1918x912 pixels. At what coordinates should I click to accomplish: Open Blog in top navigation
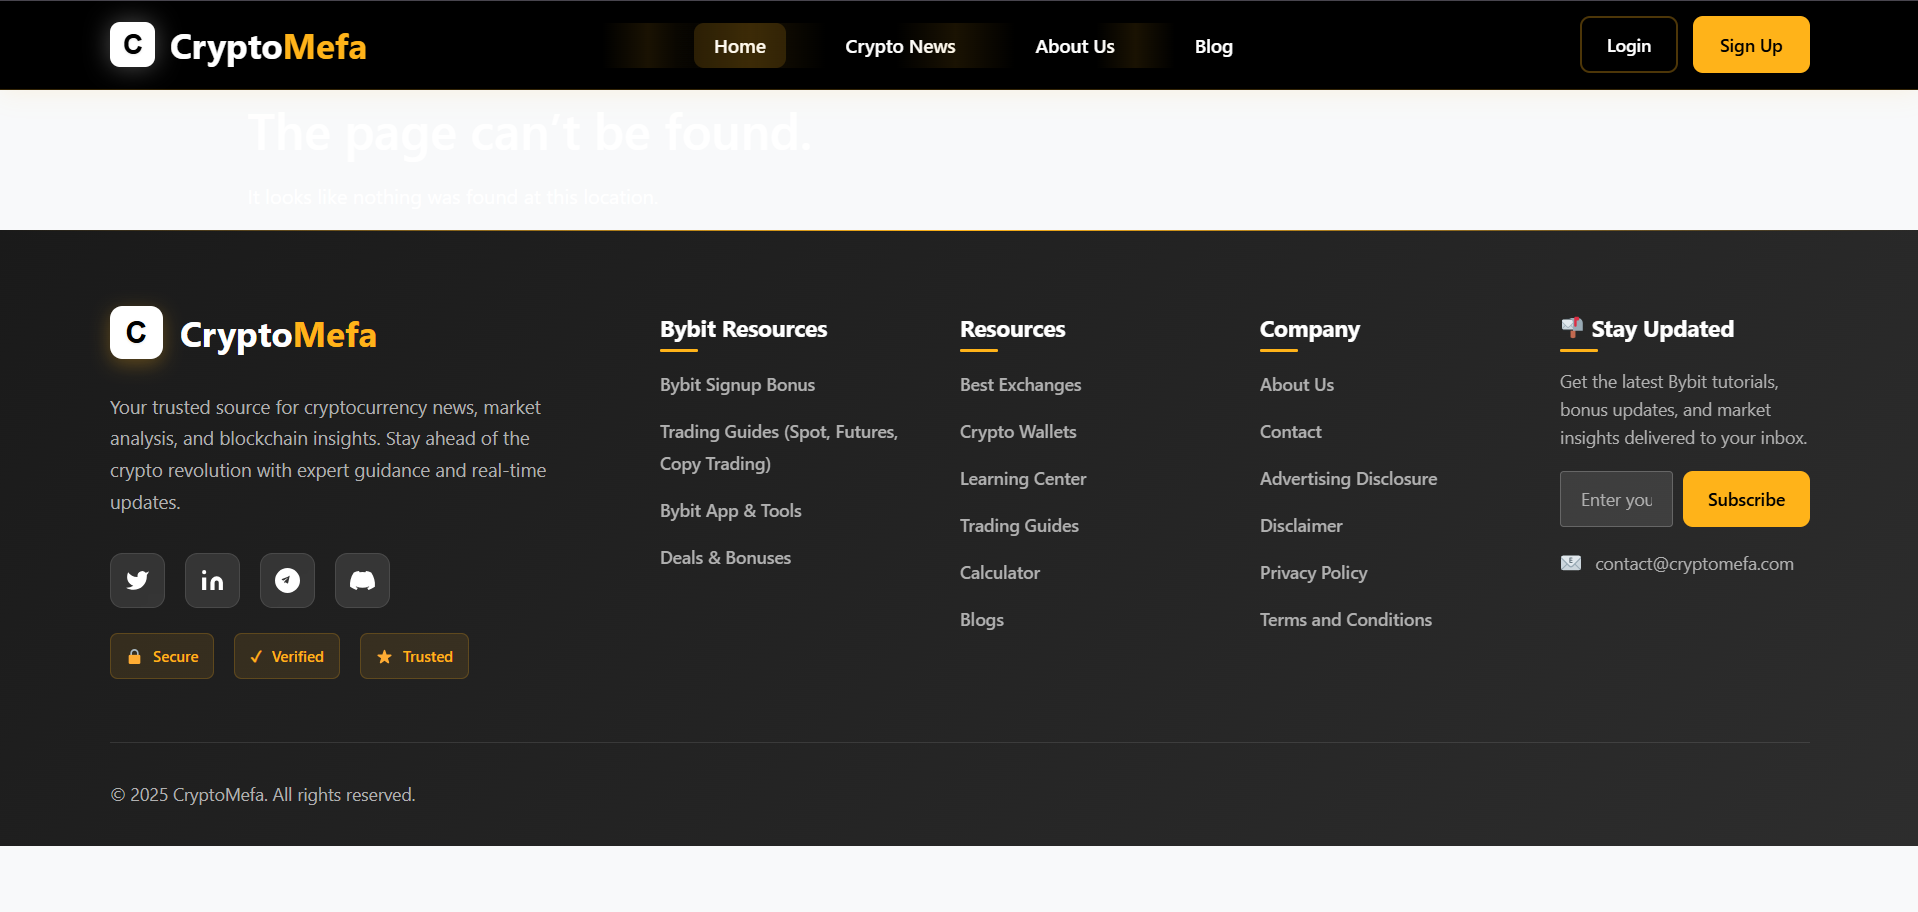(1214, 46)
